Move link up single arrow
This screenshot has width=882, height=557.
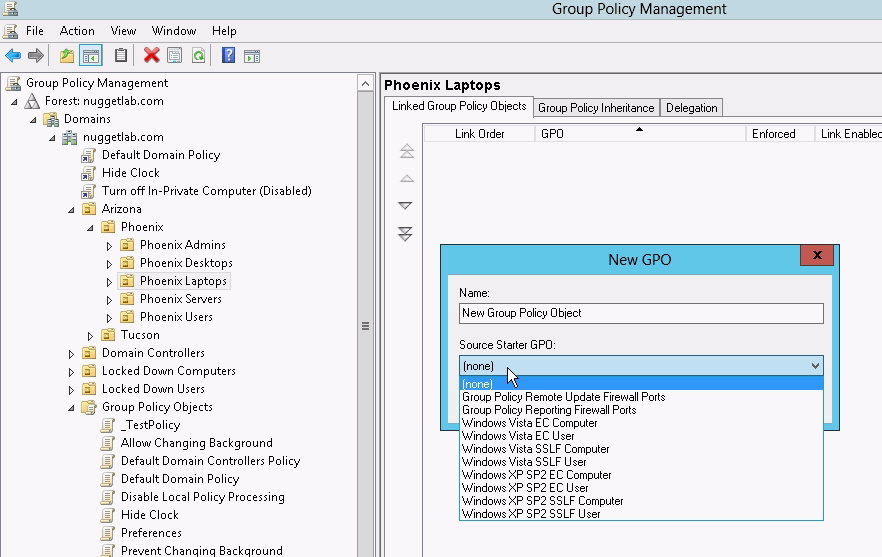pos(407,178)
